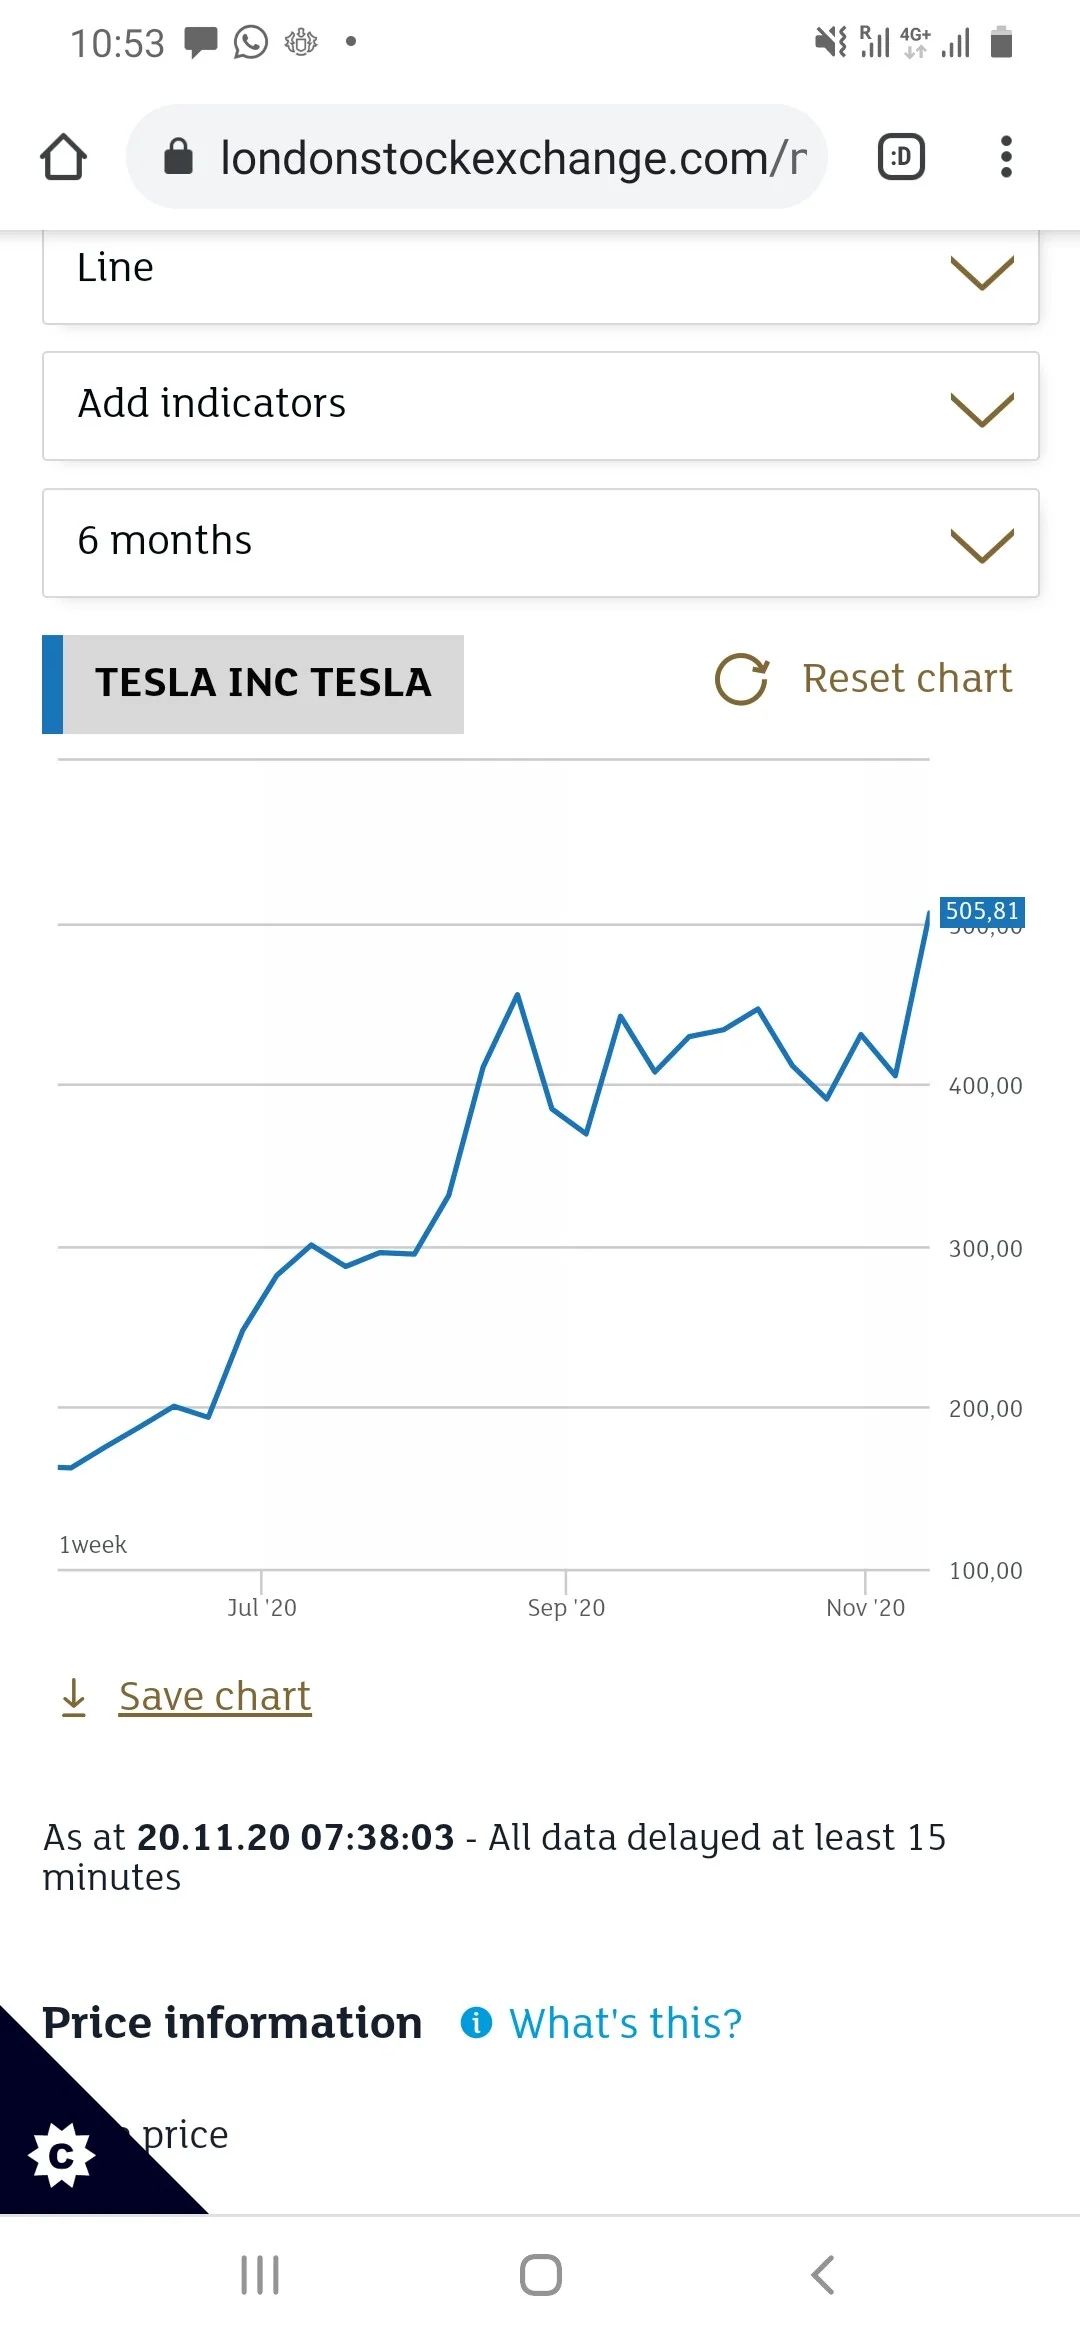Image resolution: width=1080 pixels, height=2340 pixels.
Task: Expand the 6 months period dropdown
Action: (x=541, y=543)
